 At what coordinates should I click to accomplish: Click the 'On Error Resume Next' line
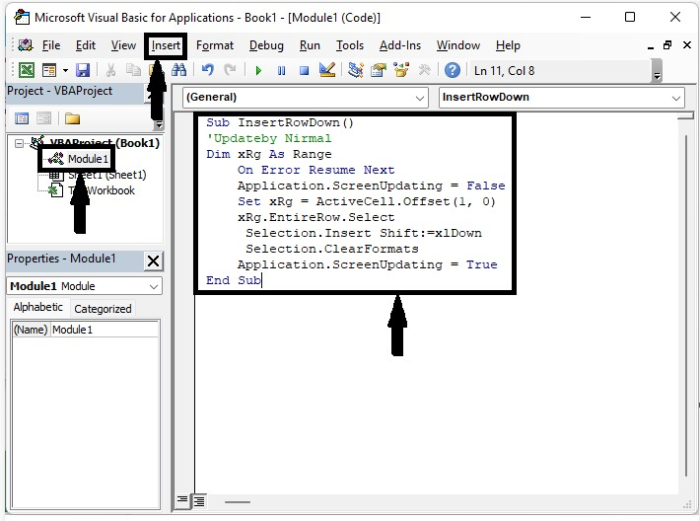[x=316, y=170]
